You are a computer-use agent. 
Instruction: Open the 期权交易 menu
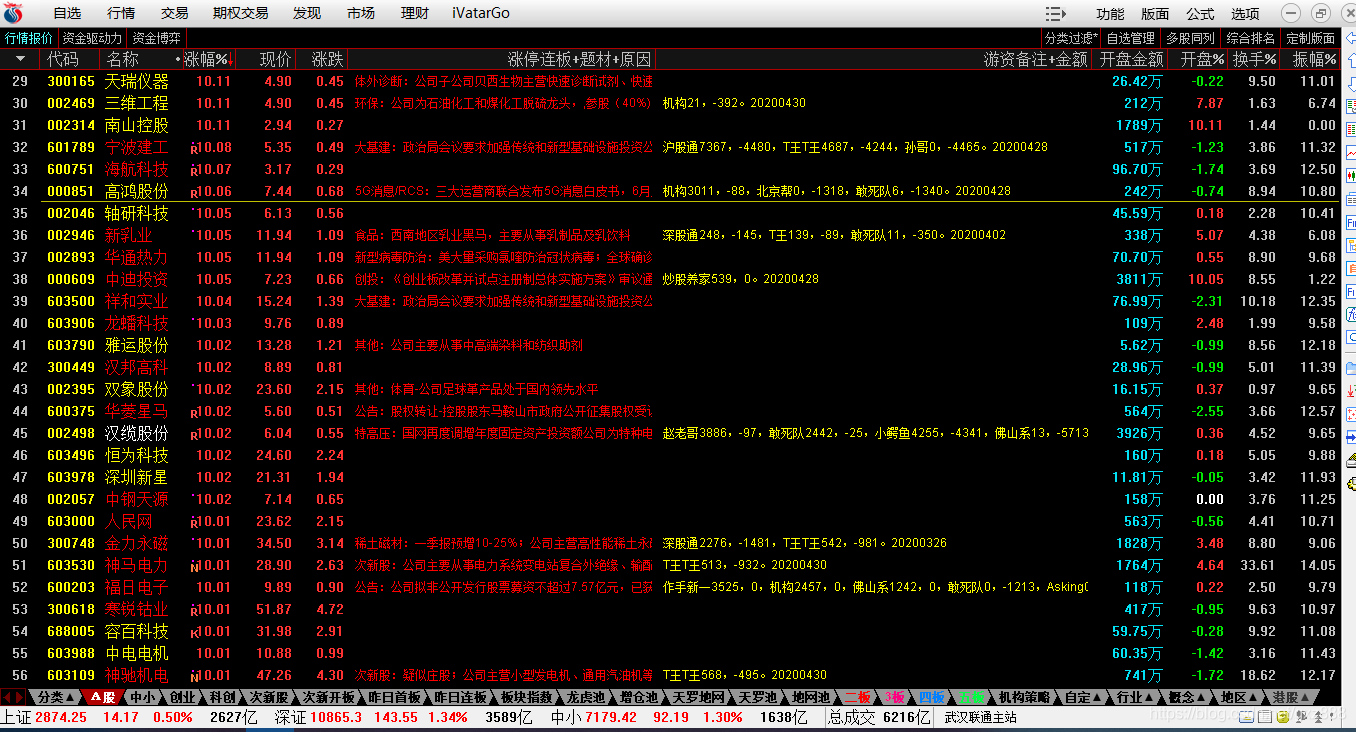pos(241,13)
